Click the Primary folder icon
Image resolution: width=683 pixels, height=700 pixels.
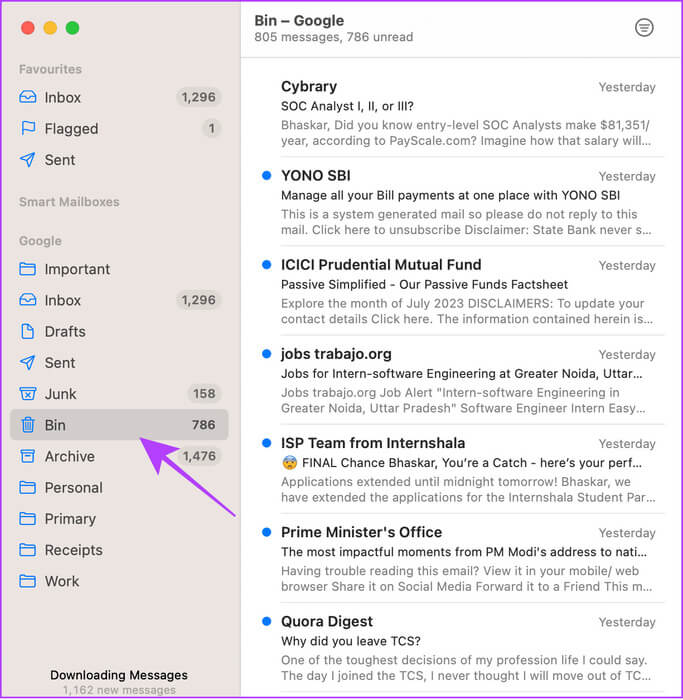tap(28, 518)
